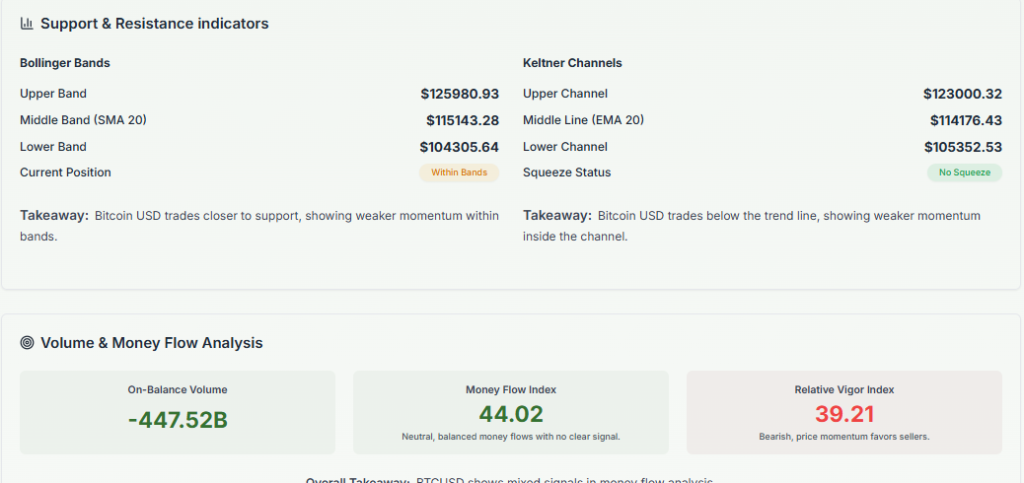Click the Upper Channel value $123000.32
This screenshot has width=1024, height=483.
click(x=963, y=94)
